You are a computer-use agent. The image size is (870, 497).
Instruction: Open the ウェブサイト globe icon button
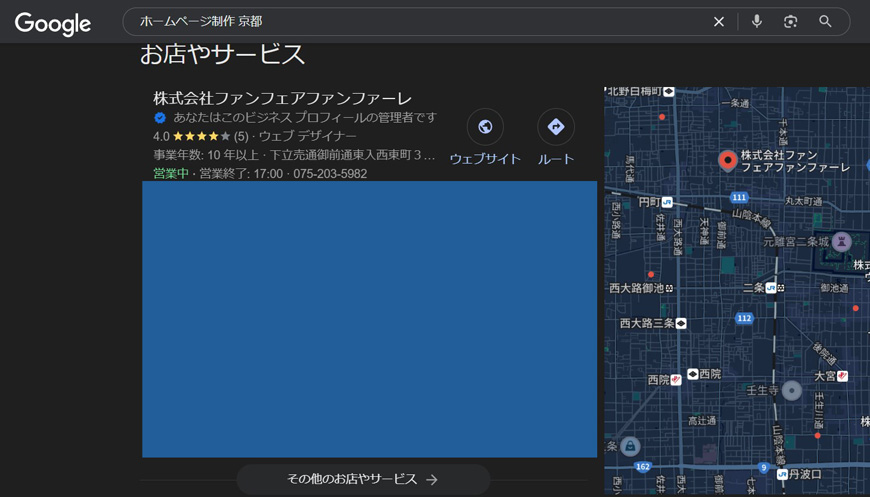pos(485,126)
